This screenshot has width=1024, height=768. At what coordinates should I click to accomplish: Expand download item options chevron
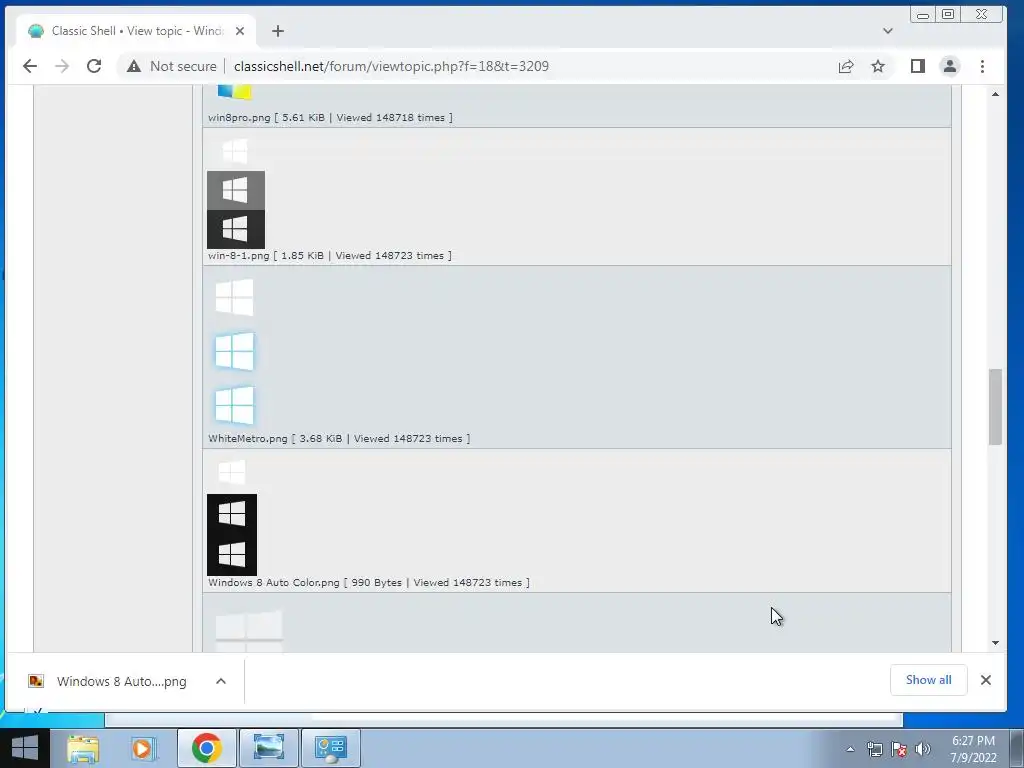(221, 681)
